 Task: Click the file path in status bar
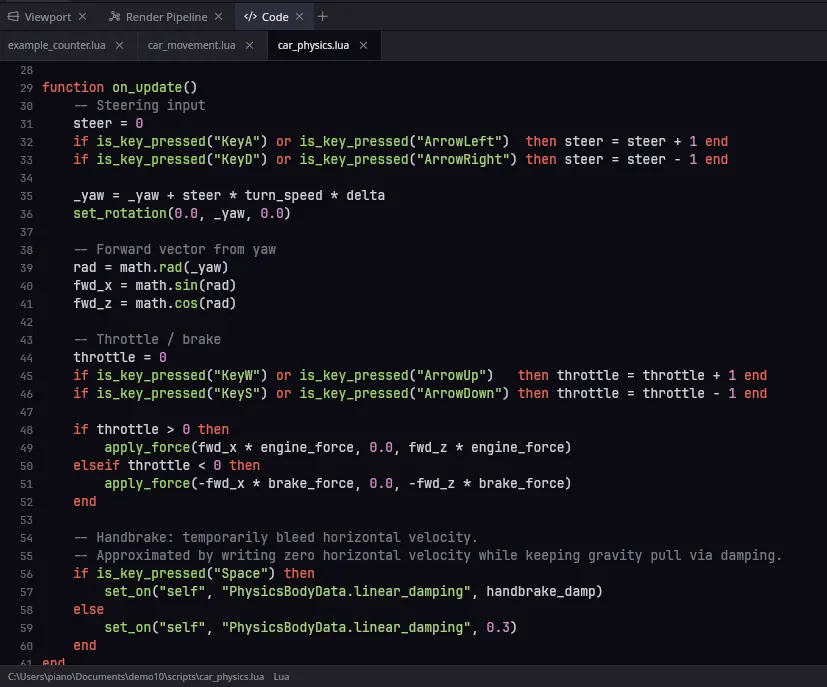pos(136,676)
